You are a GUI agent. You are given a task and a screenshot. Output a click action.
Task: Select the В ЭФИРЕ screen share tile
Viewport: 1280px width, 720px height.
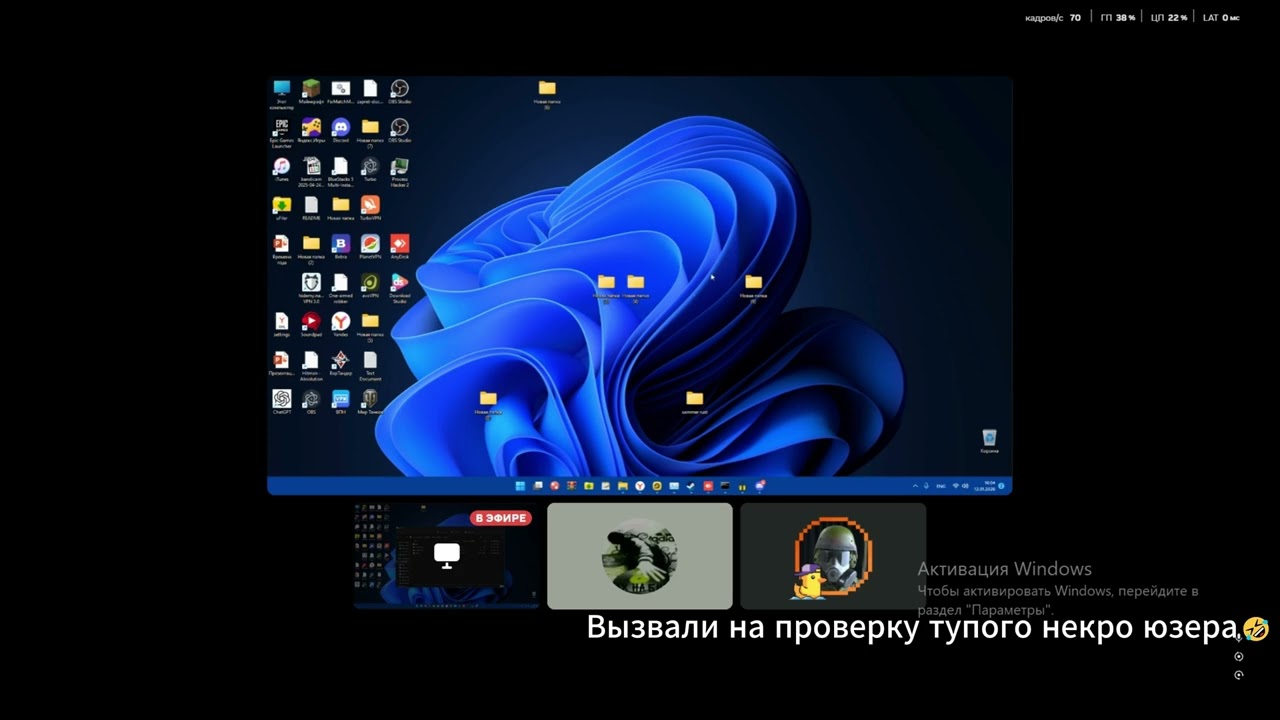[x=446, y=556]
